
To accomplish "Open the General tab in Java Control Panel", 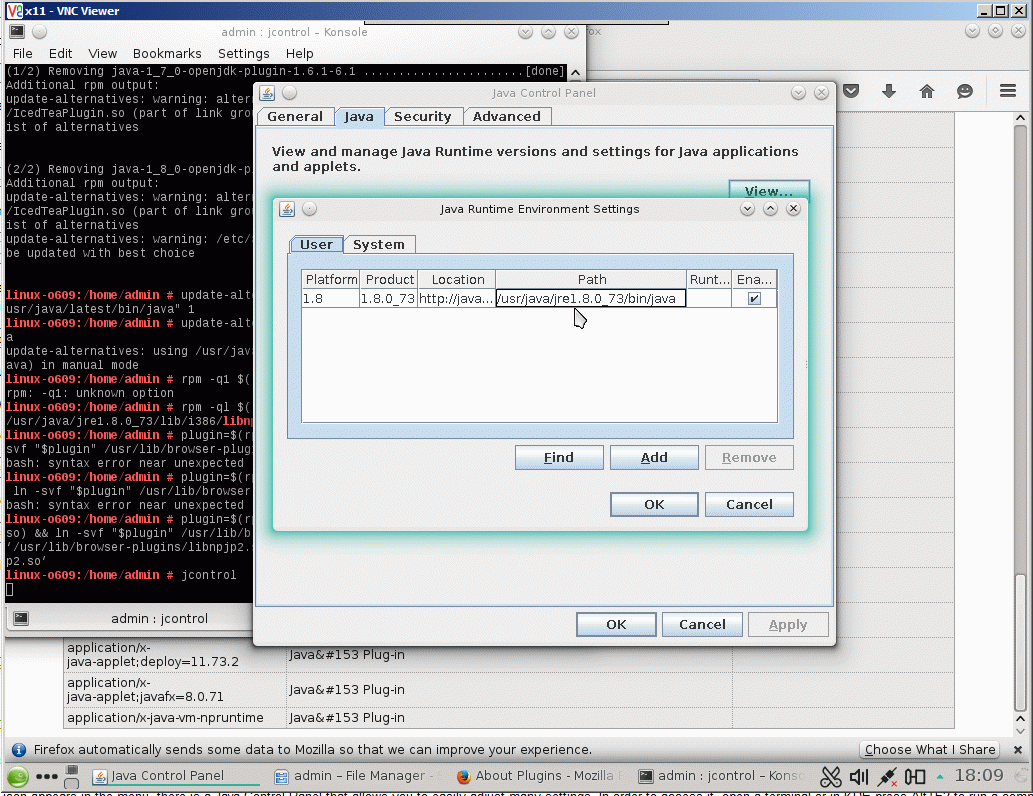I will 295,117.
